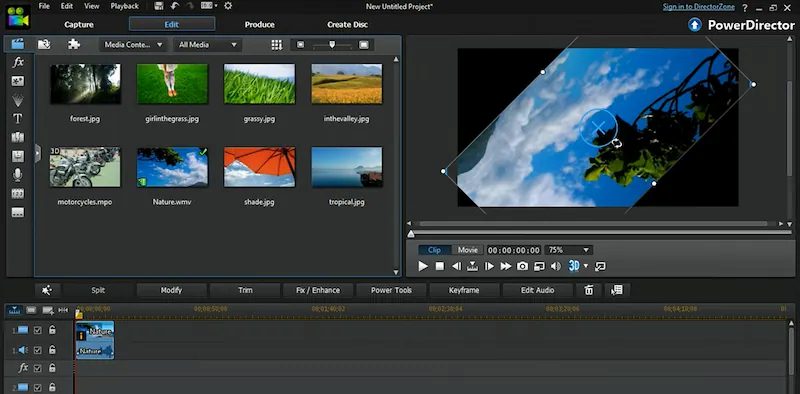Lock audio track 1
800x394 pixels.
52,350
